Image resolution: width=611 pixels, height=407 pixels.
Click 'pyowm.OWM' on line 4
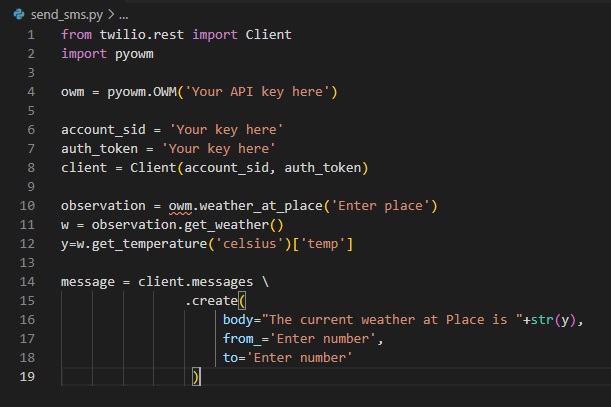(x=142, y=92)
